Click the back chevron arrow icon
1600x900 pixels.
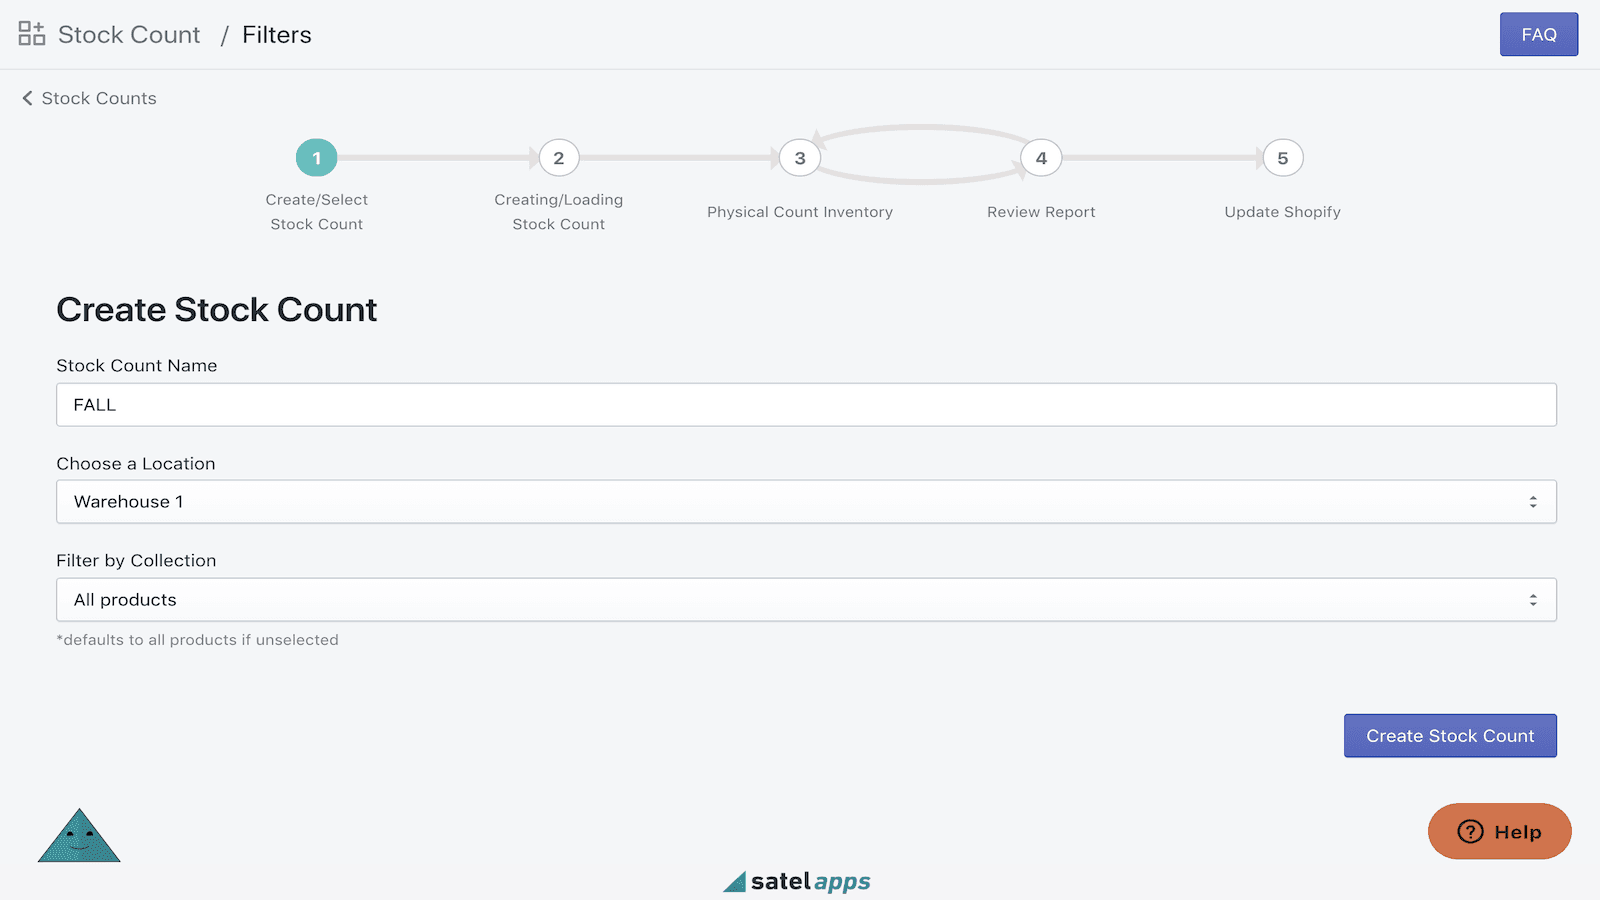[26, 98]
